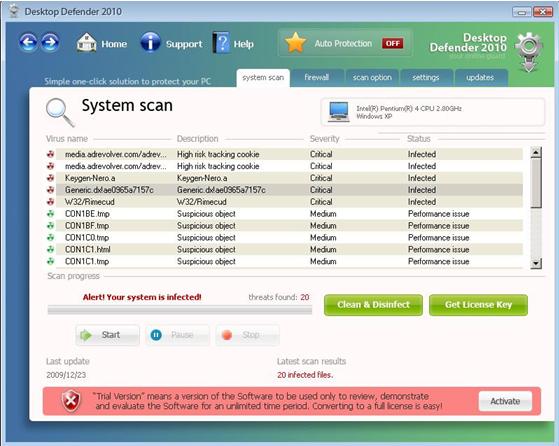Select the CON1C1.html entry

(x=88, y=250)
